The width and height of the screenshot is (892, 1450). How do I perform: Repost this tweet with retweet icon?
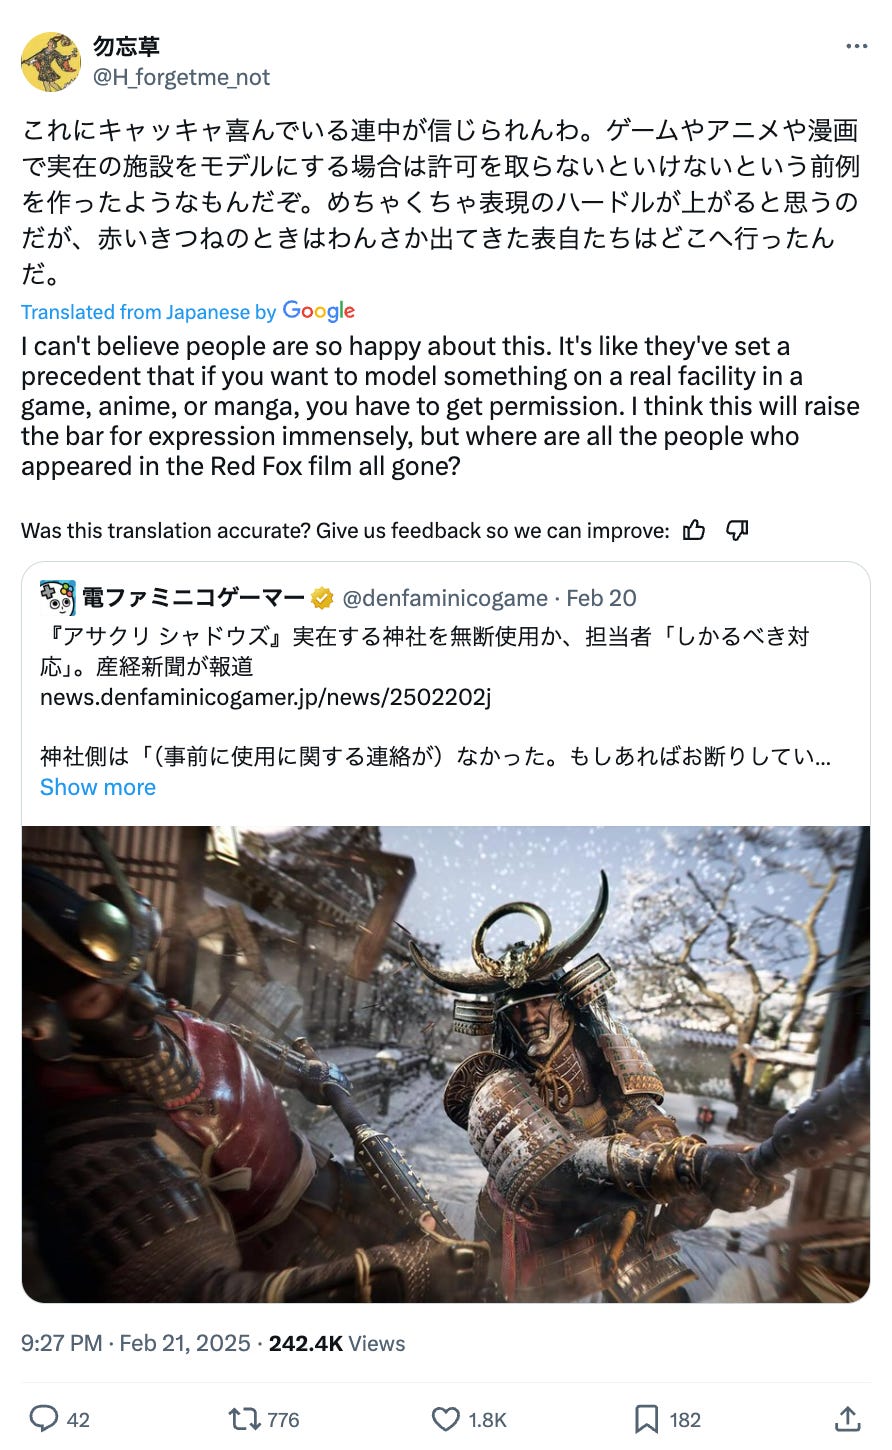pos(243,1419)
